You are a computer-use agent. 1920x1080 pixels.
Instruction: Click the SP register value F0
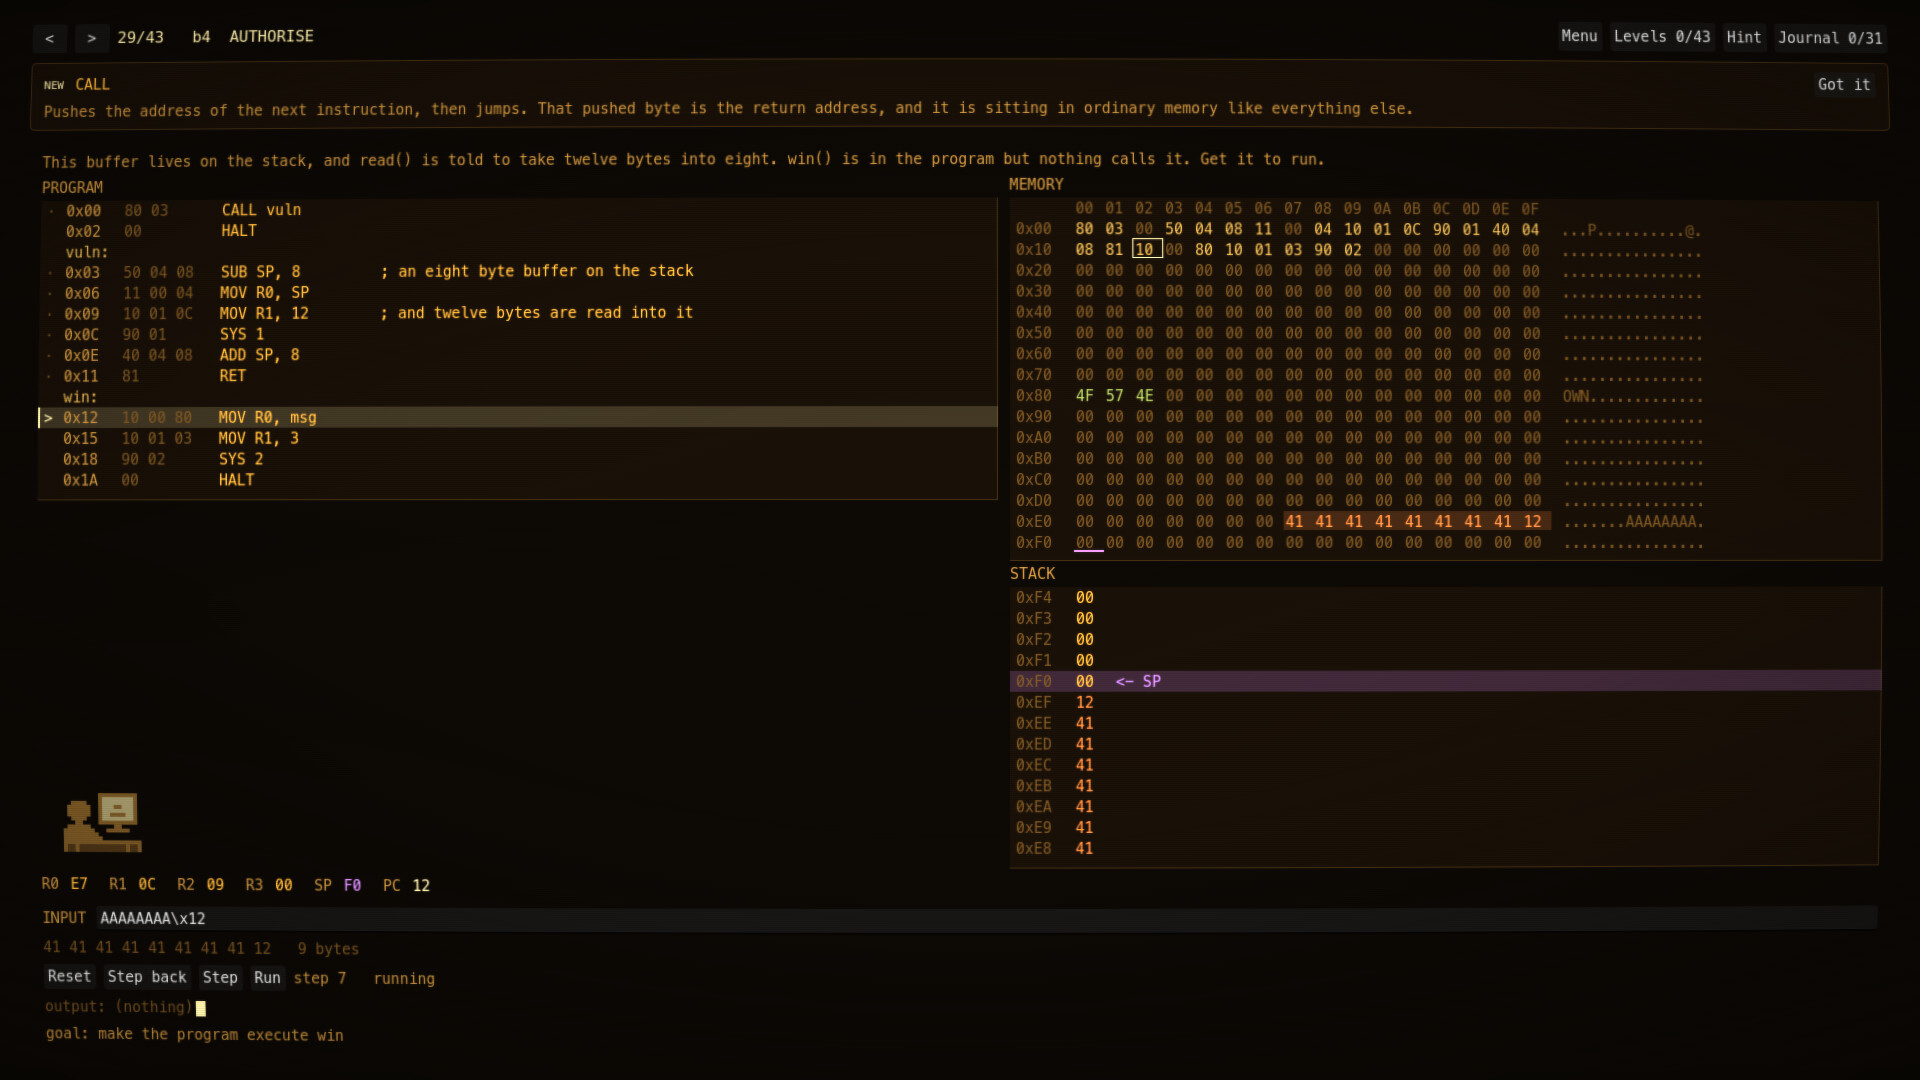coord(352,886)
